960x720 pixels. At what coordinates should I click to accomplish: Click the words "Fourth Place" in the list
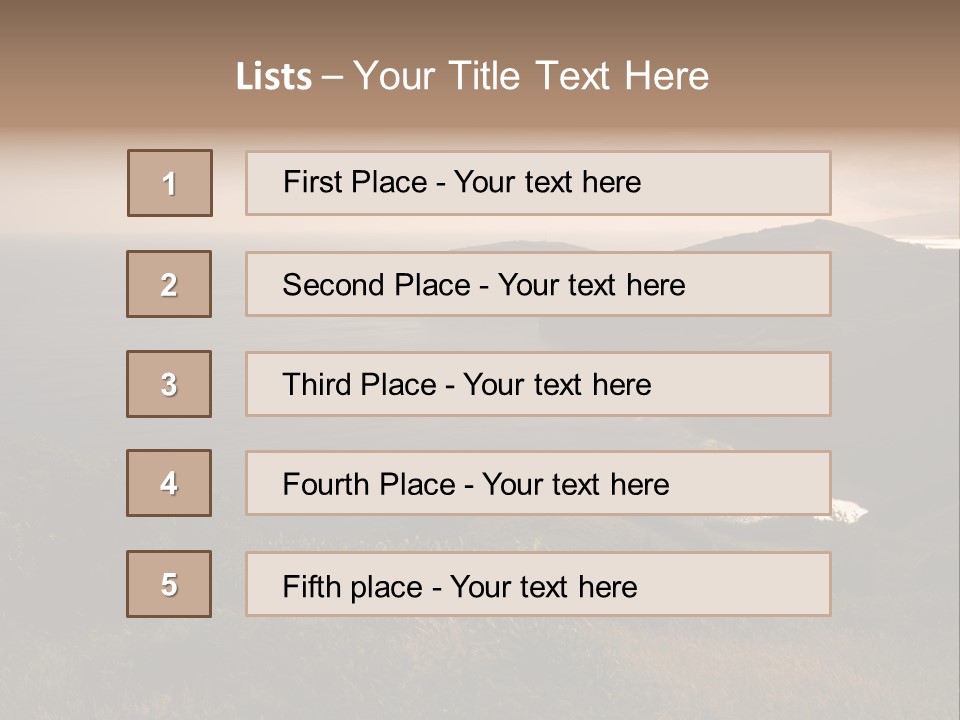coord(369,485)
